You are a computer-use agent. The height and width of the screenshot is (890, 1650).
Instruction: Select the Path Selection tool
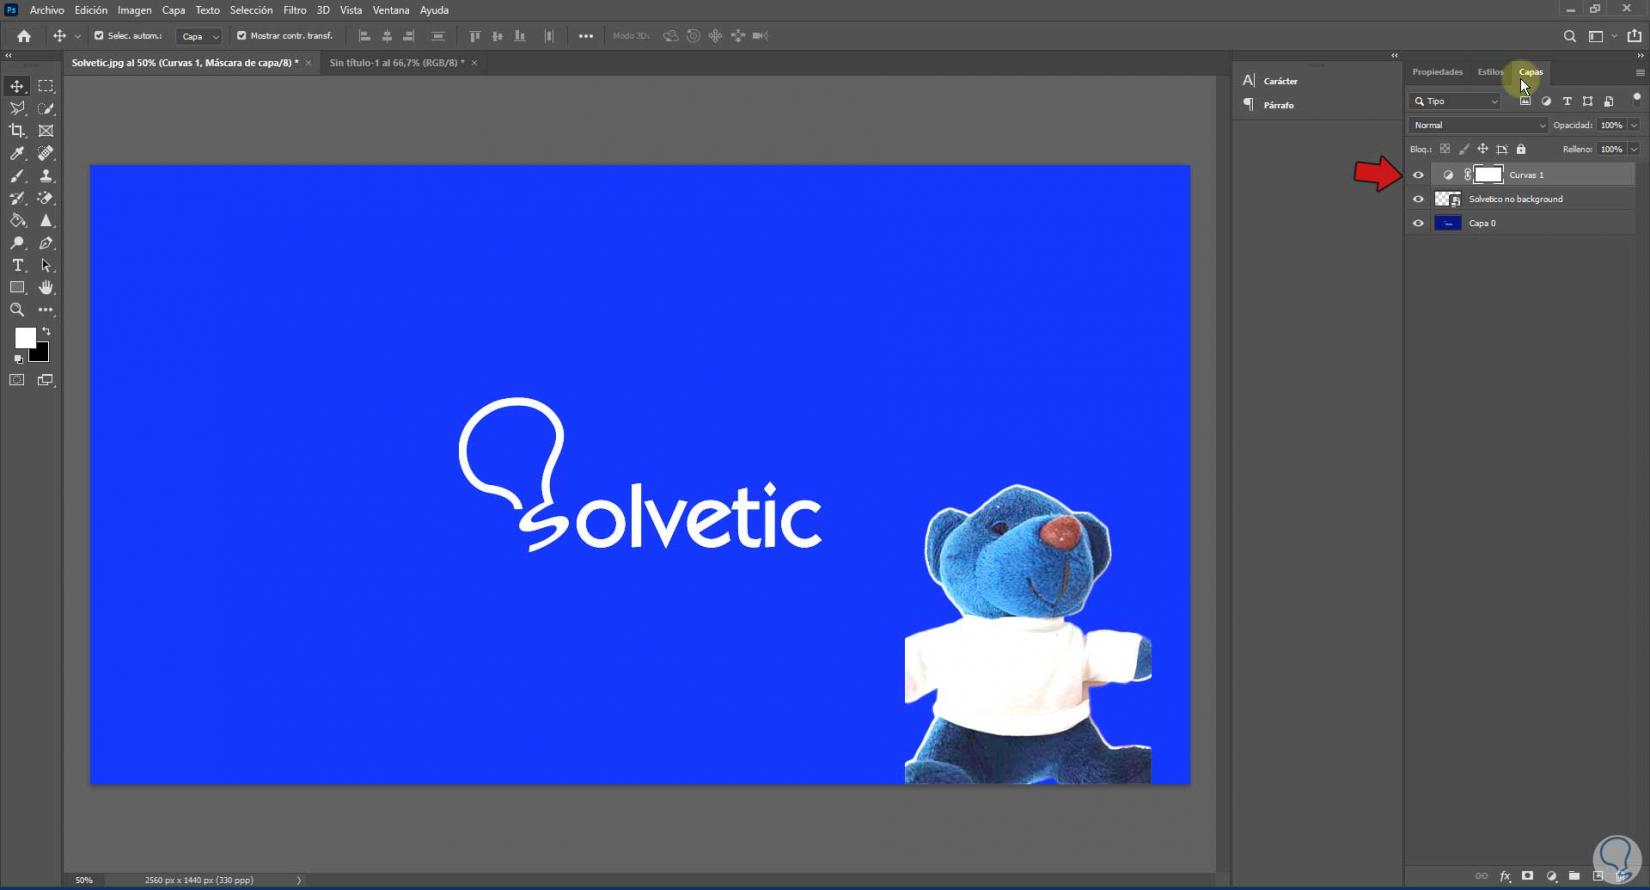click(46, 265)
